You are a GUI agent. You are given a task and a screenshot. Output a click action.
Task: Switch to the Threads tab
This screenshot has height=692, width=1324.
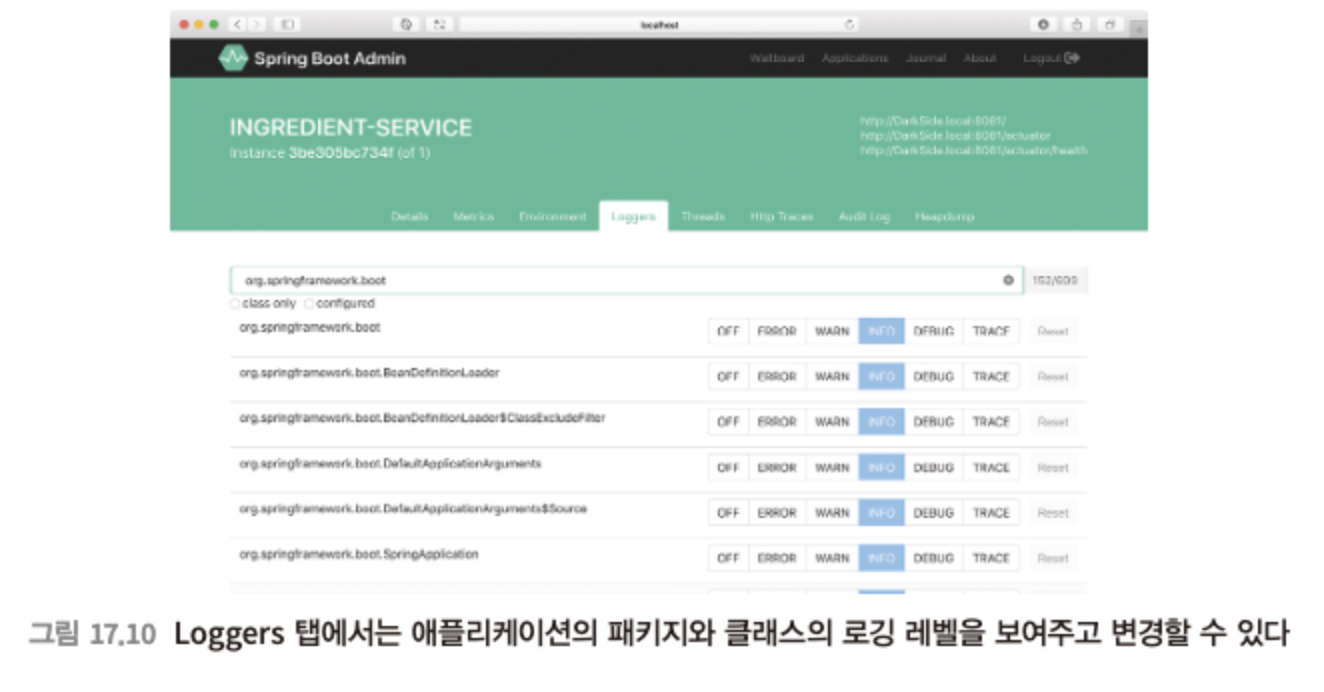tap(703, 216)
